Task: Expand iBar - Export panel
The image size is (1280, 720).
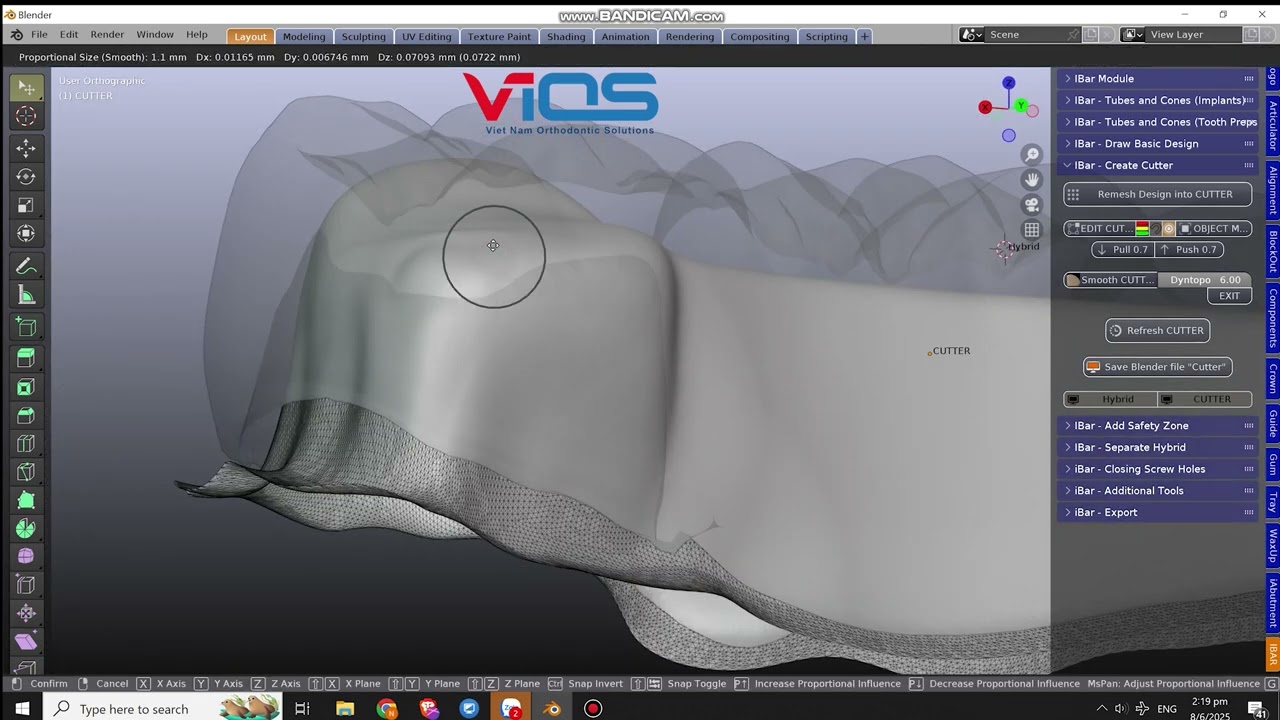Action: pyautogui.click(x=1157, y=513)
